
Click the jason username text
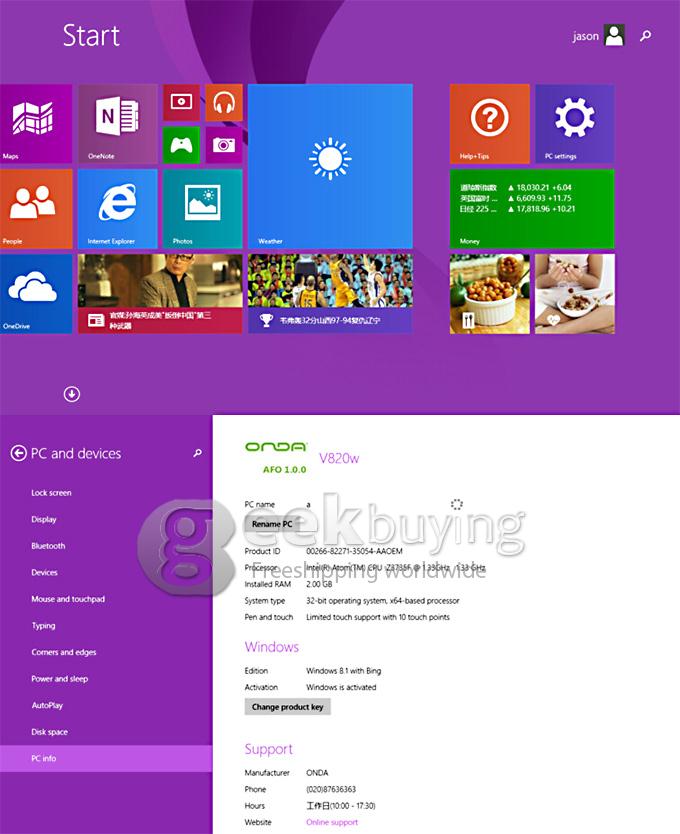(x=585, y=36)
